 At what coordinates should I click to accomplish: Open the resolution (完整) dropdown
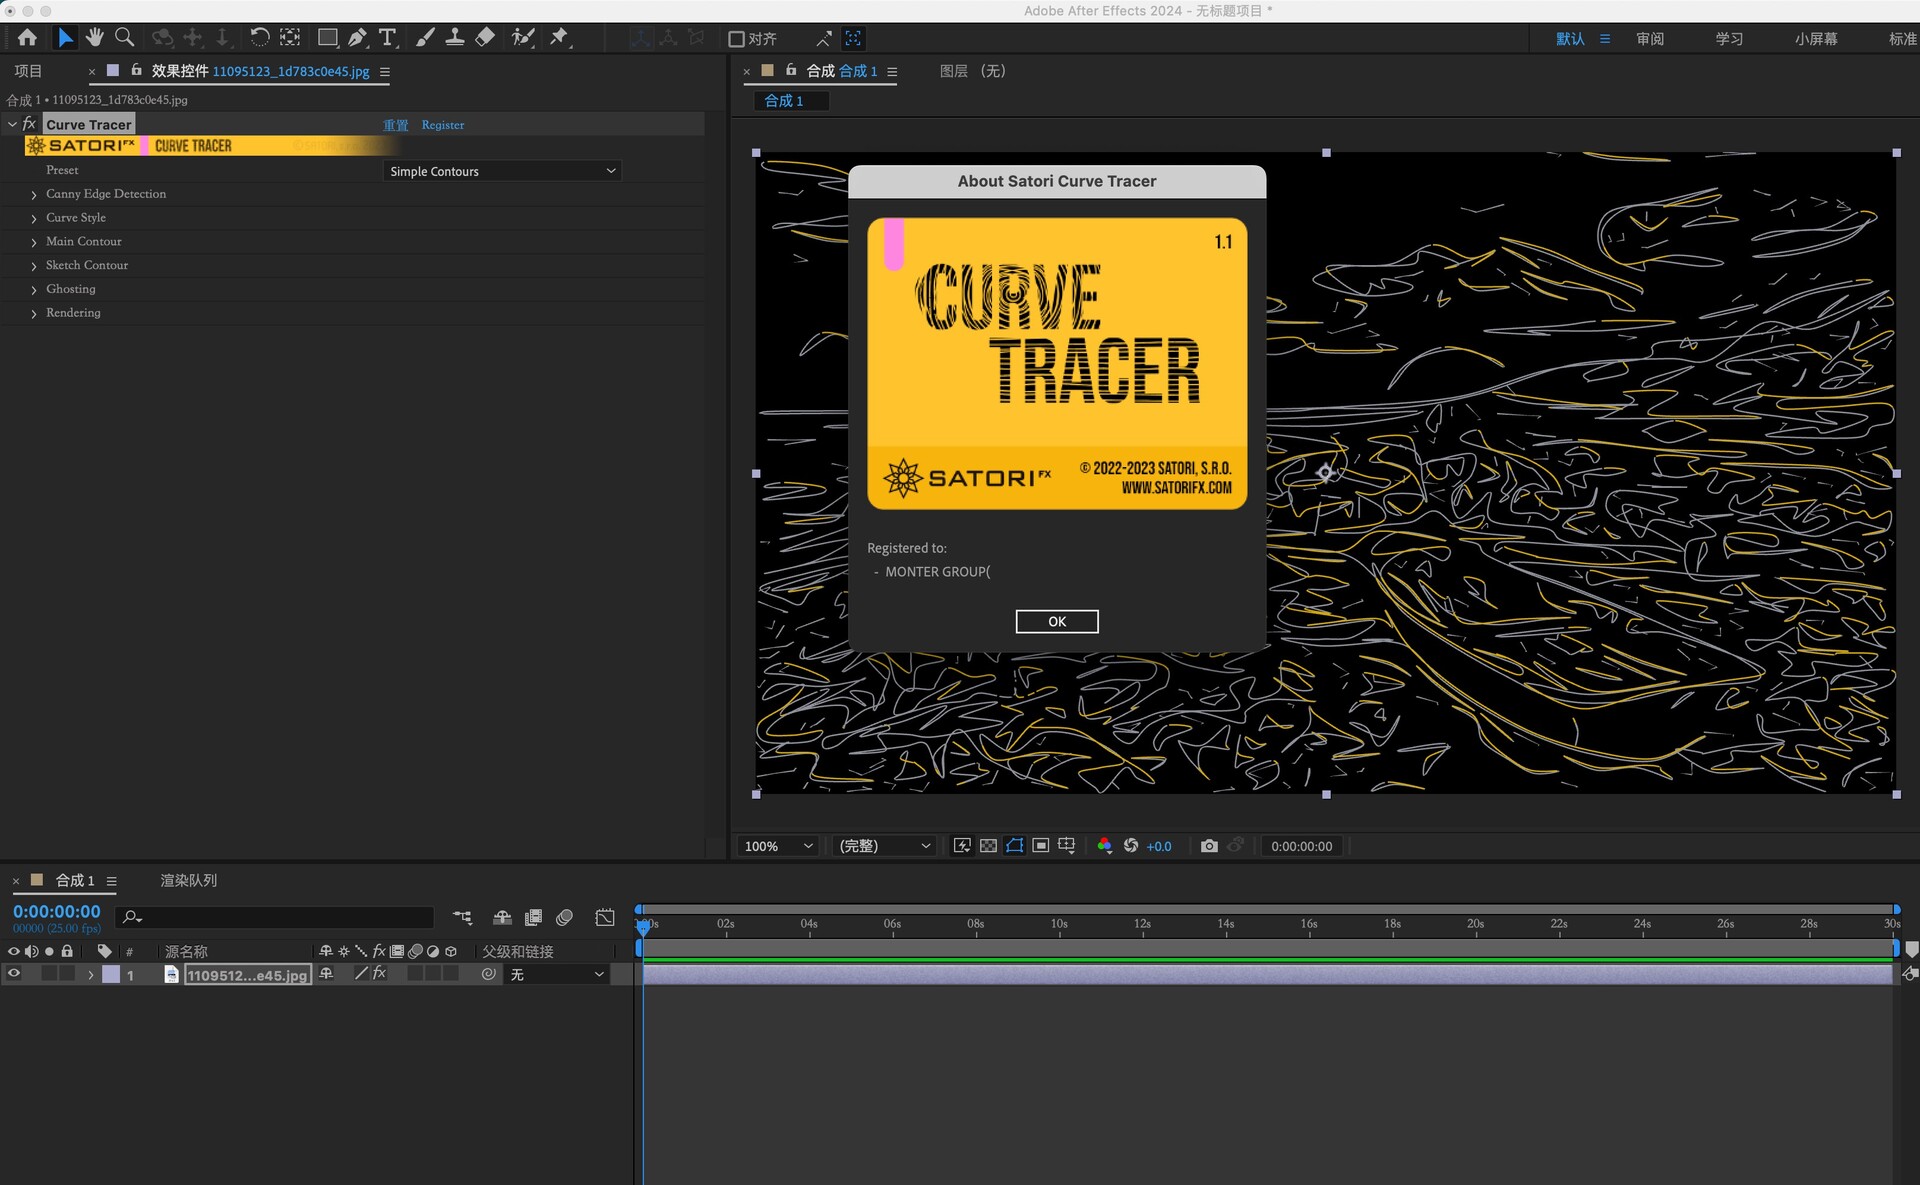(884, 846)
